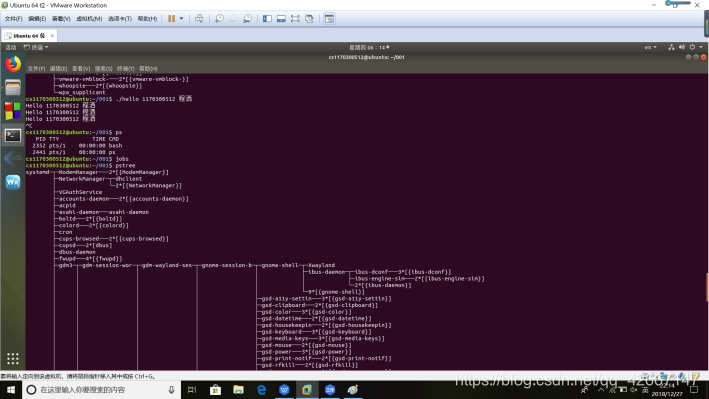Open the terminal 搜索(S) menu

point(104,68)
